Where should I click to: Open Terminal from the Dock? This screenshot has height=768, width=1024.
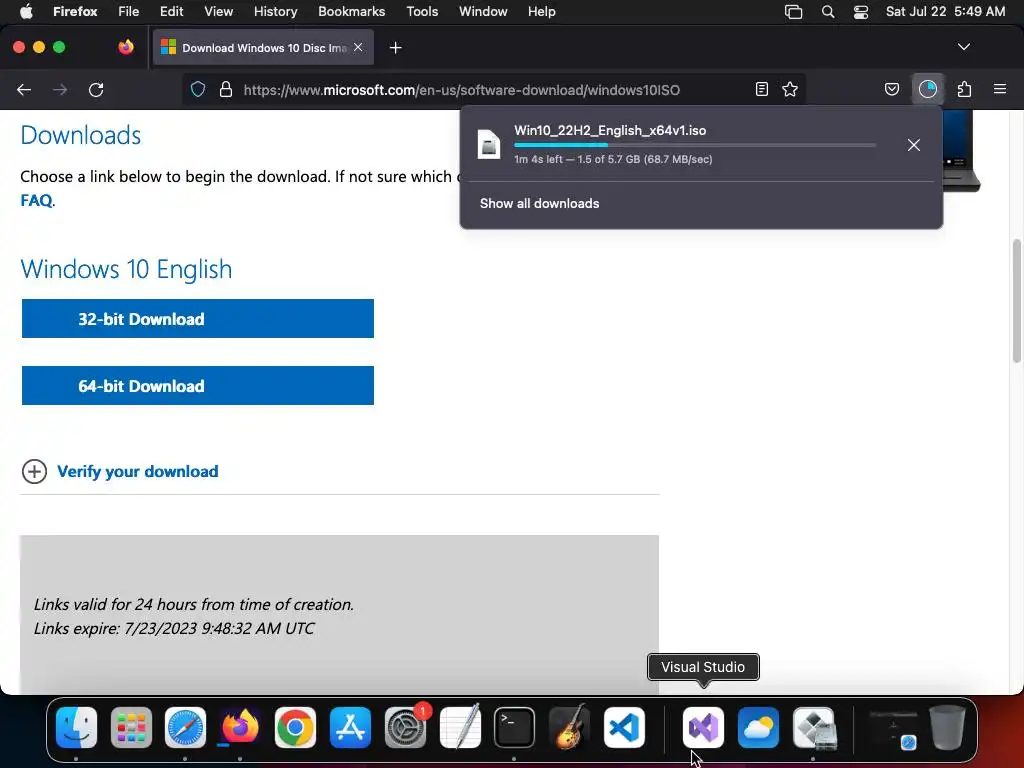pos(515,727)
